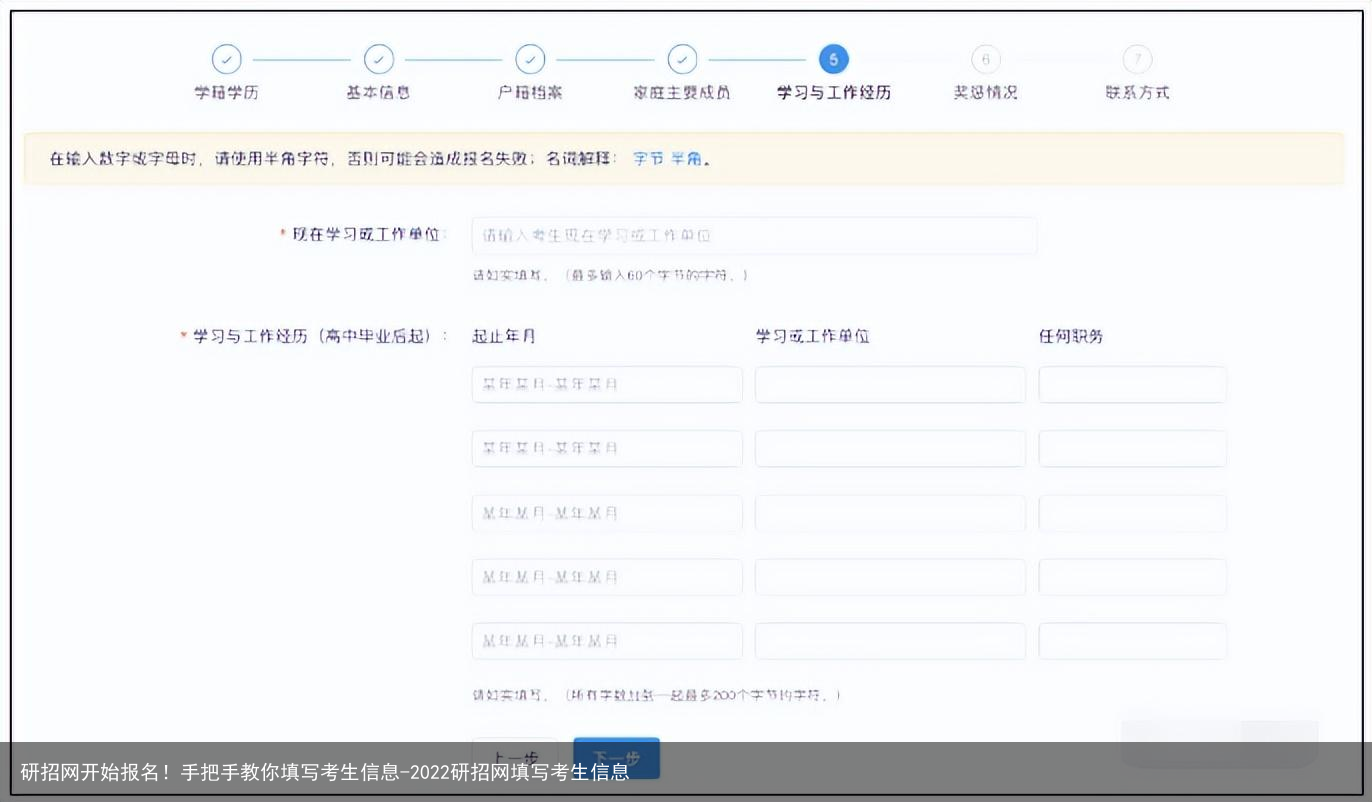Click the blue 下一步 button

pos(616,757)
